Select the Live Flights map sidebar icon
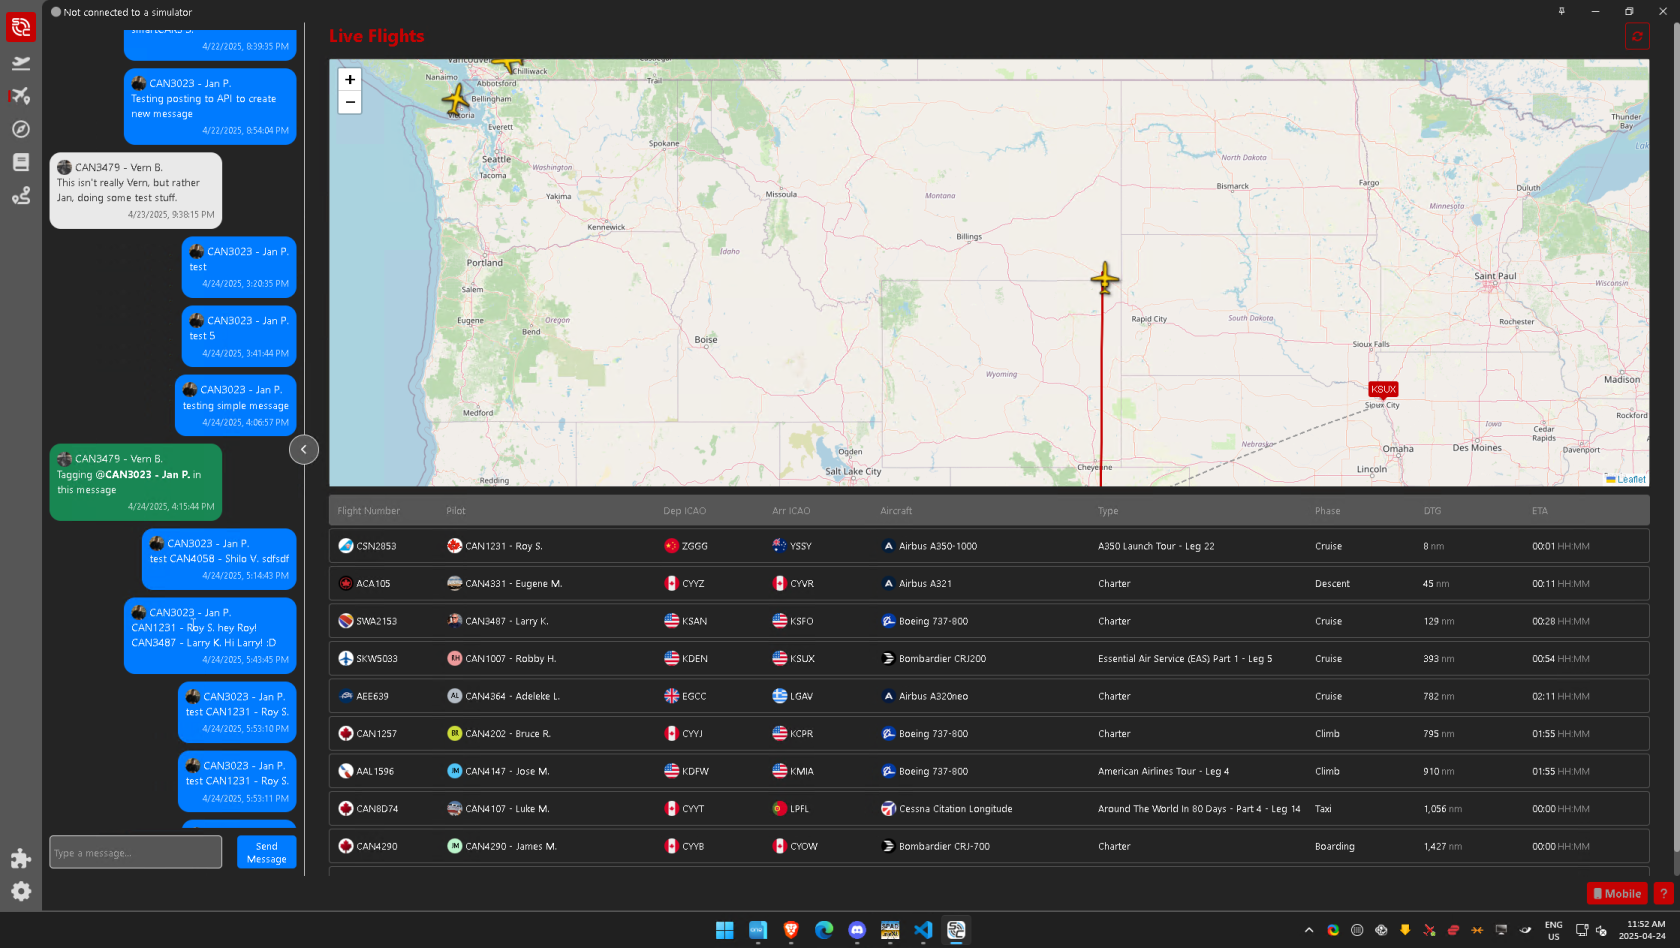Viewport: 1680px width, 948px height. coord(21,96)
